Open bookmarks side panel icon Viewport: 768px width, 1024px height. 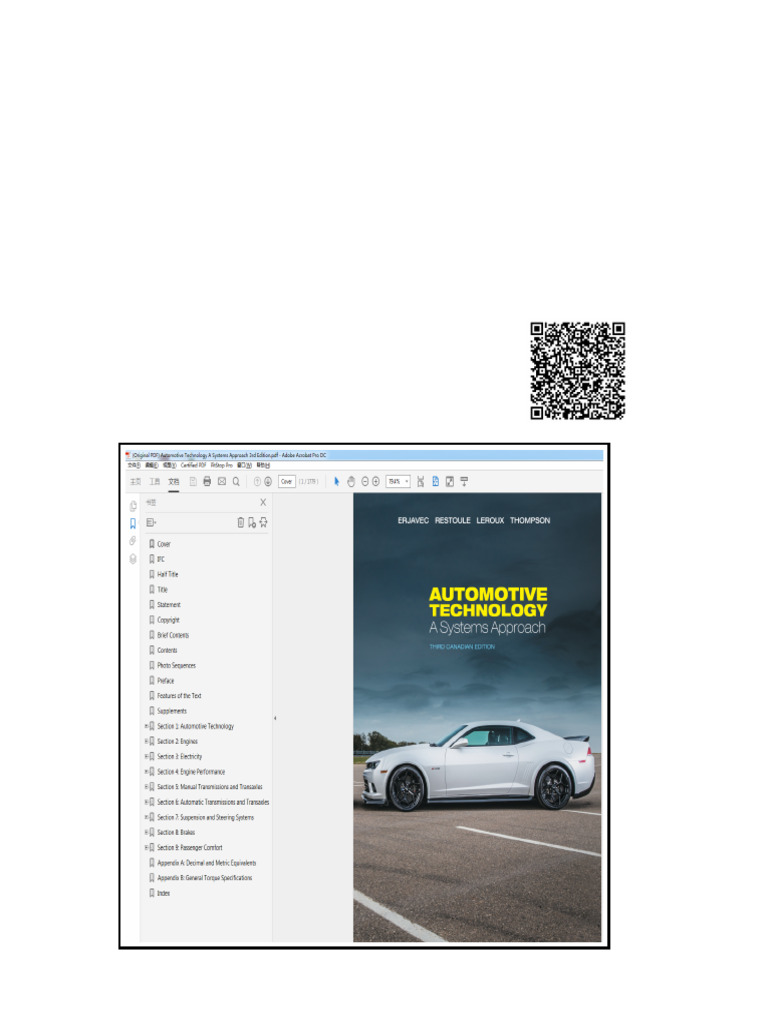pyautogui.click(x=133, y=523)
